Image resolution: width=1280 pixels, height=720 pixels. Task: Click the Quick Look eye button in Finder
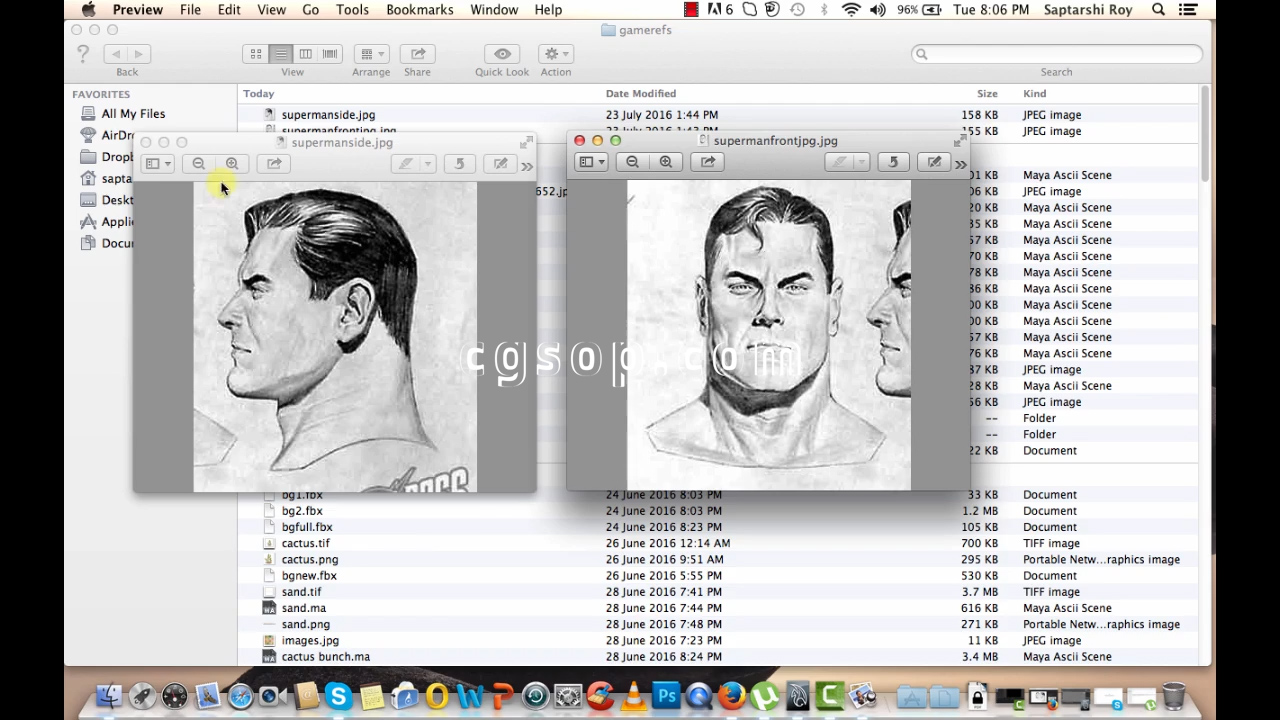502,54
